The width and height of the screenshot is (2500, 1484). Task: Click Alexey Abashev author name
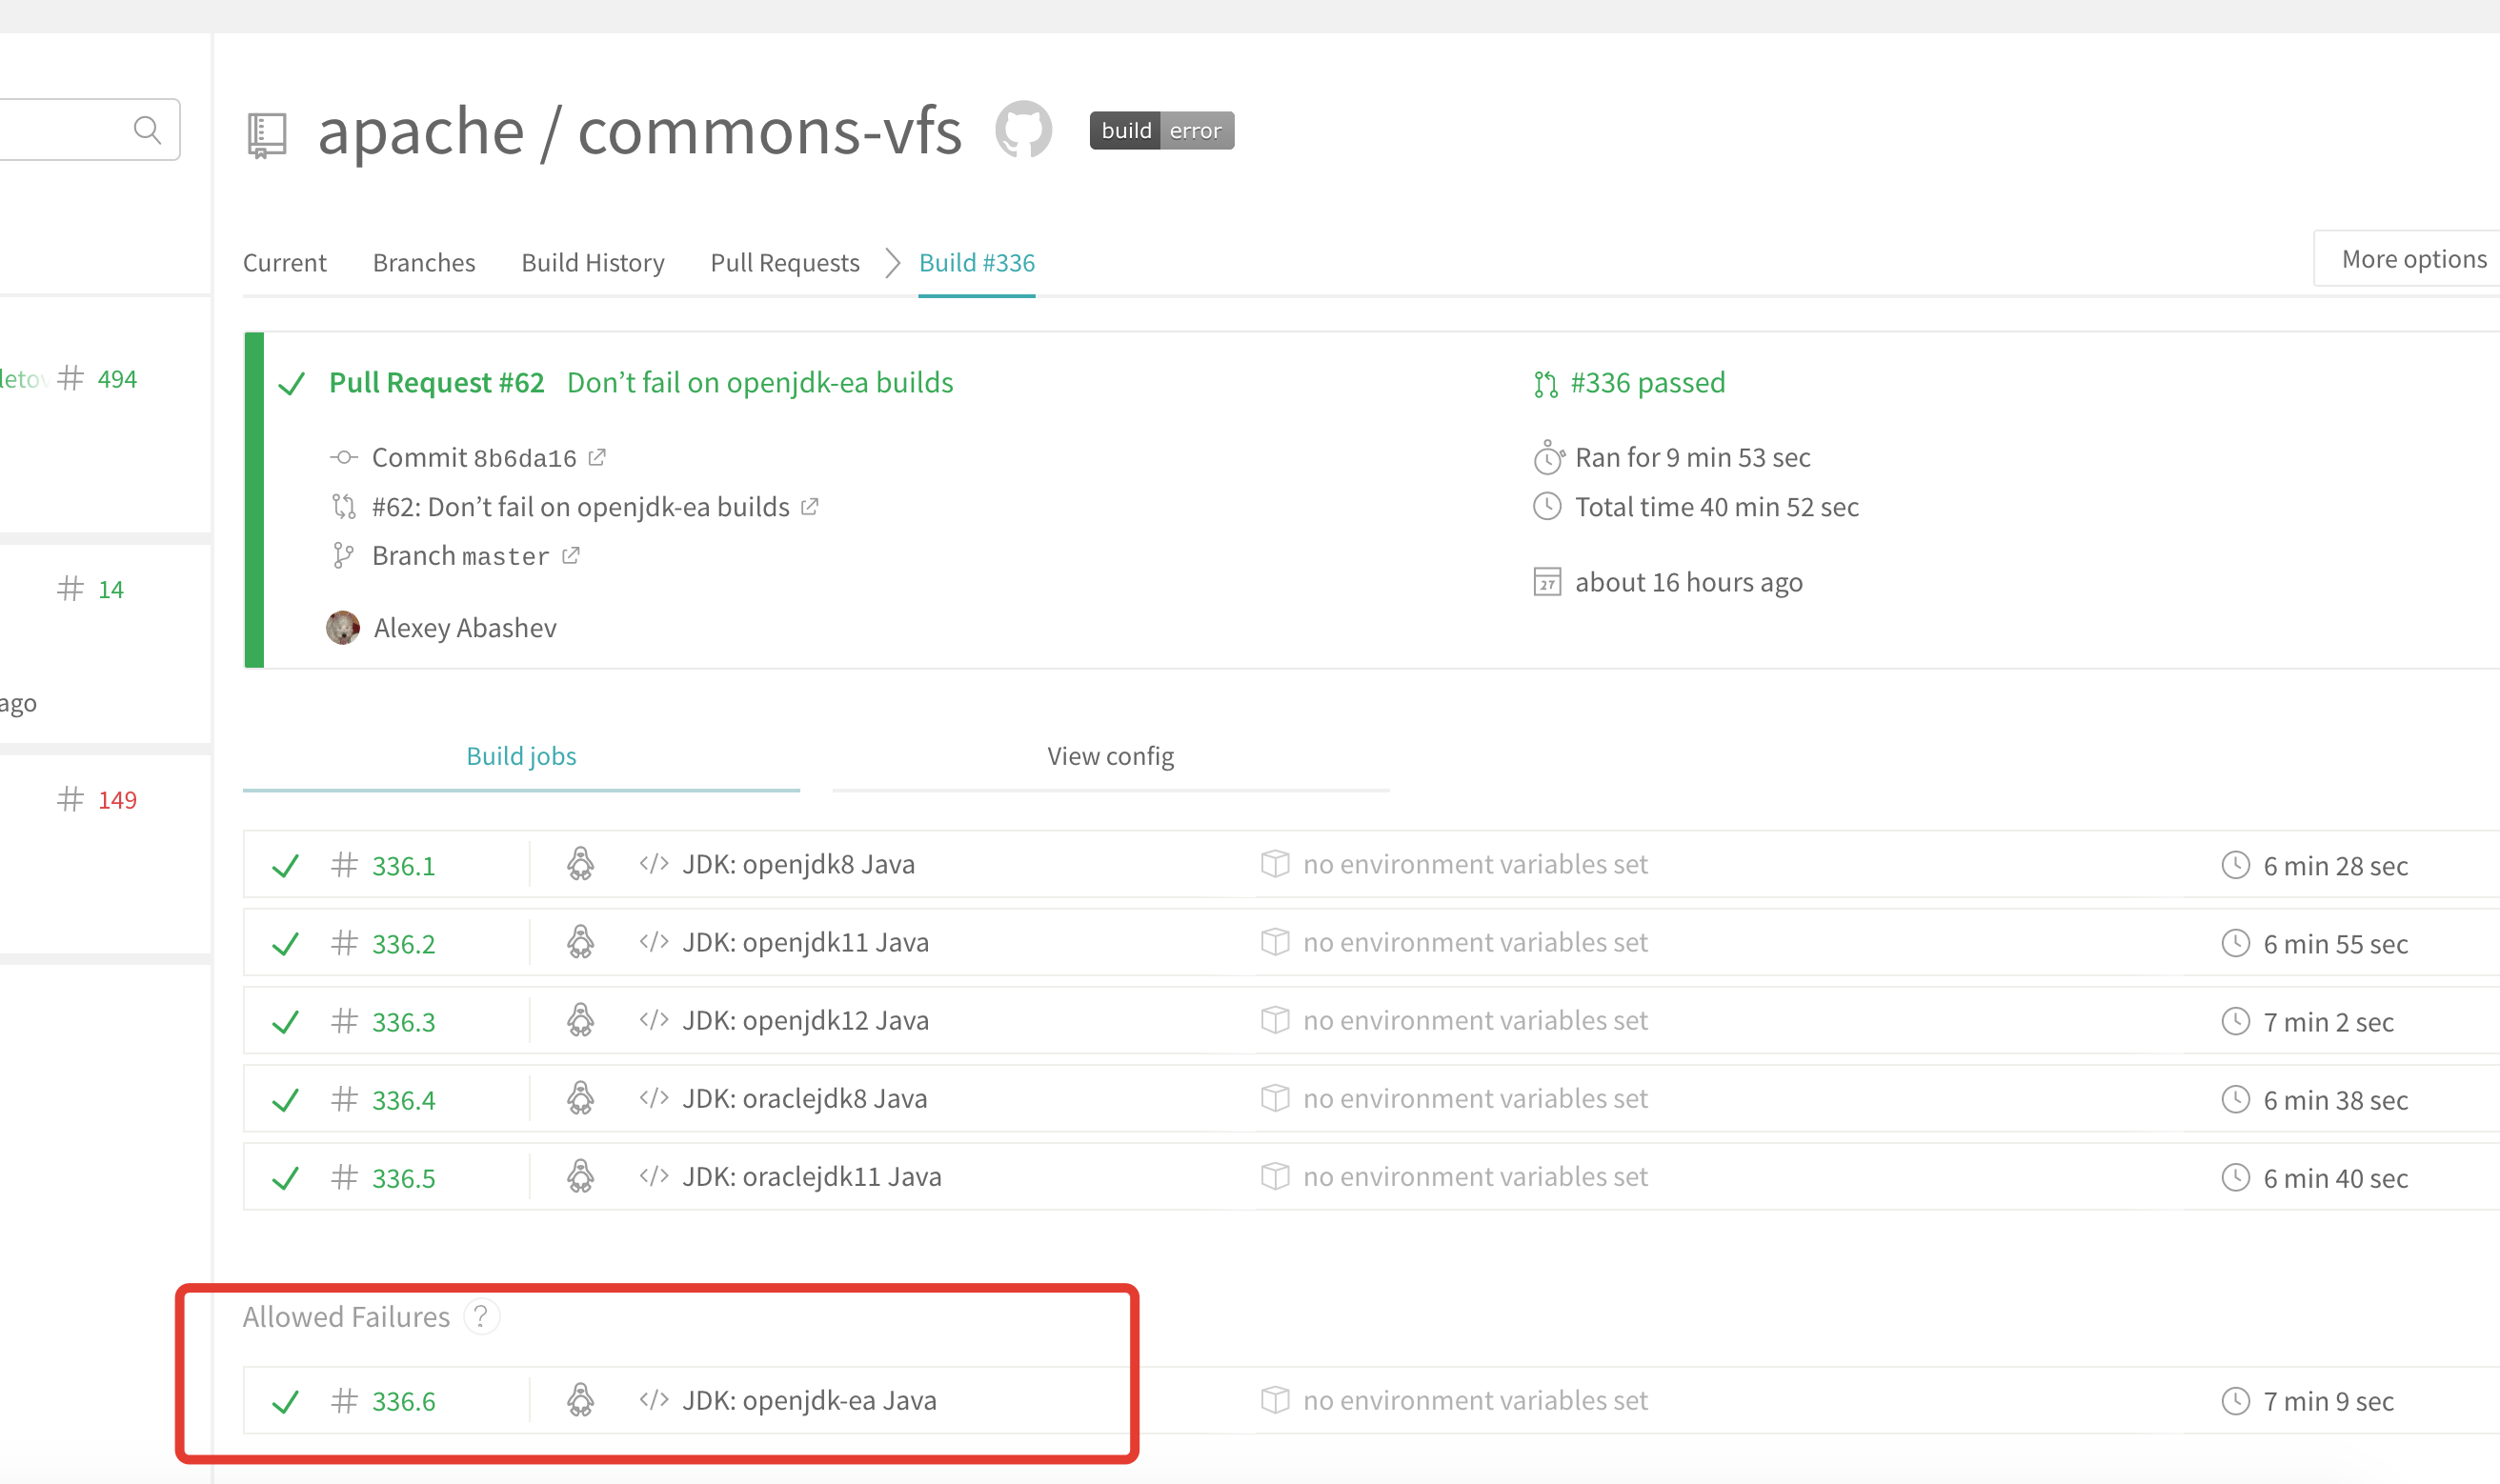pos(465,628)
